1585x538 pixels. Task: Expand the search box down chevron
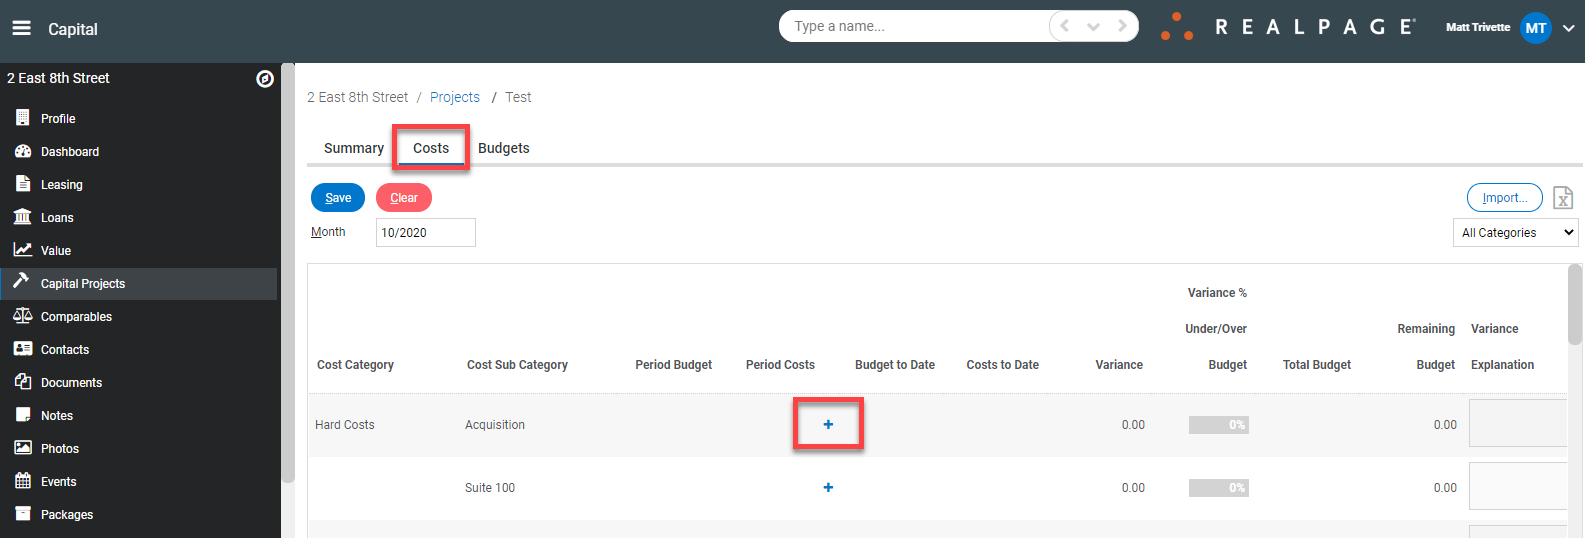pos(1093,27)
